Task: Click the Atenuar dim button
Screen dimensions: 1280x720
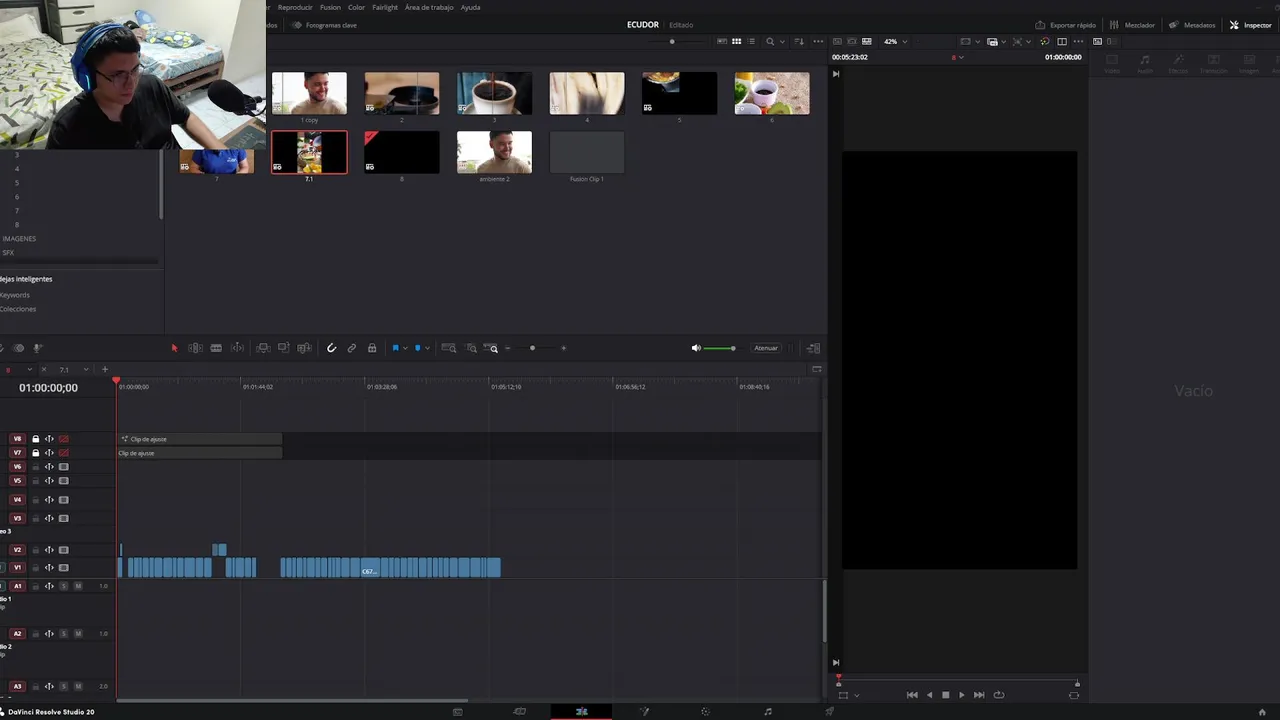Action: click(x=766, y=348)
